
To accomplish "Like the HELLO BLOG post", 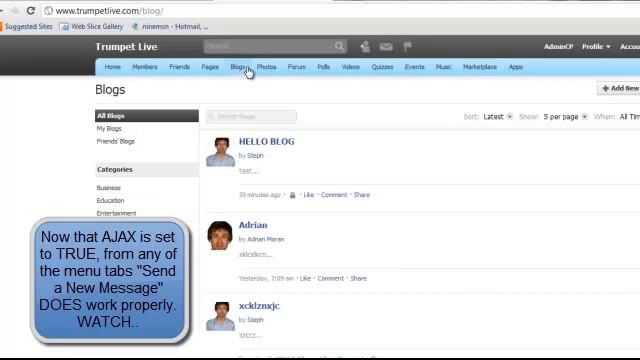I will [309, 195].
